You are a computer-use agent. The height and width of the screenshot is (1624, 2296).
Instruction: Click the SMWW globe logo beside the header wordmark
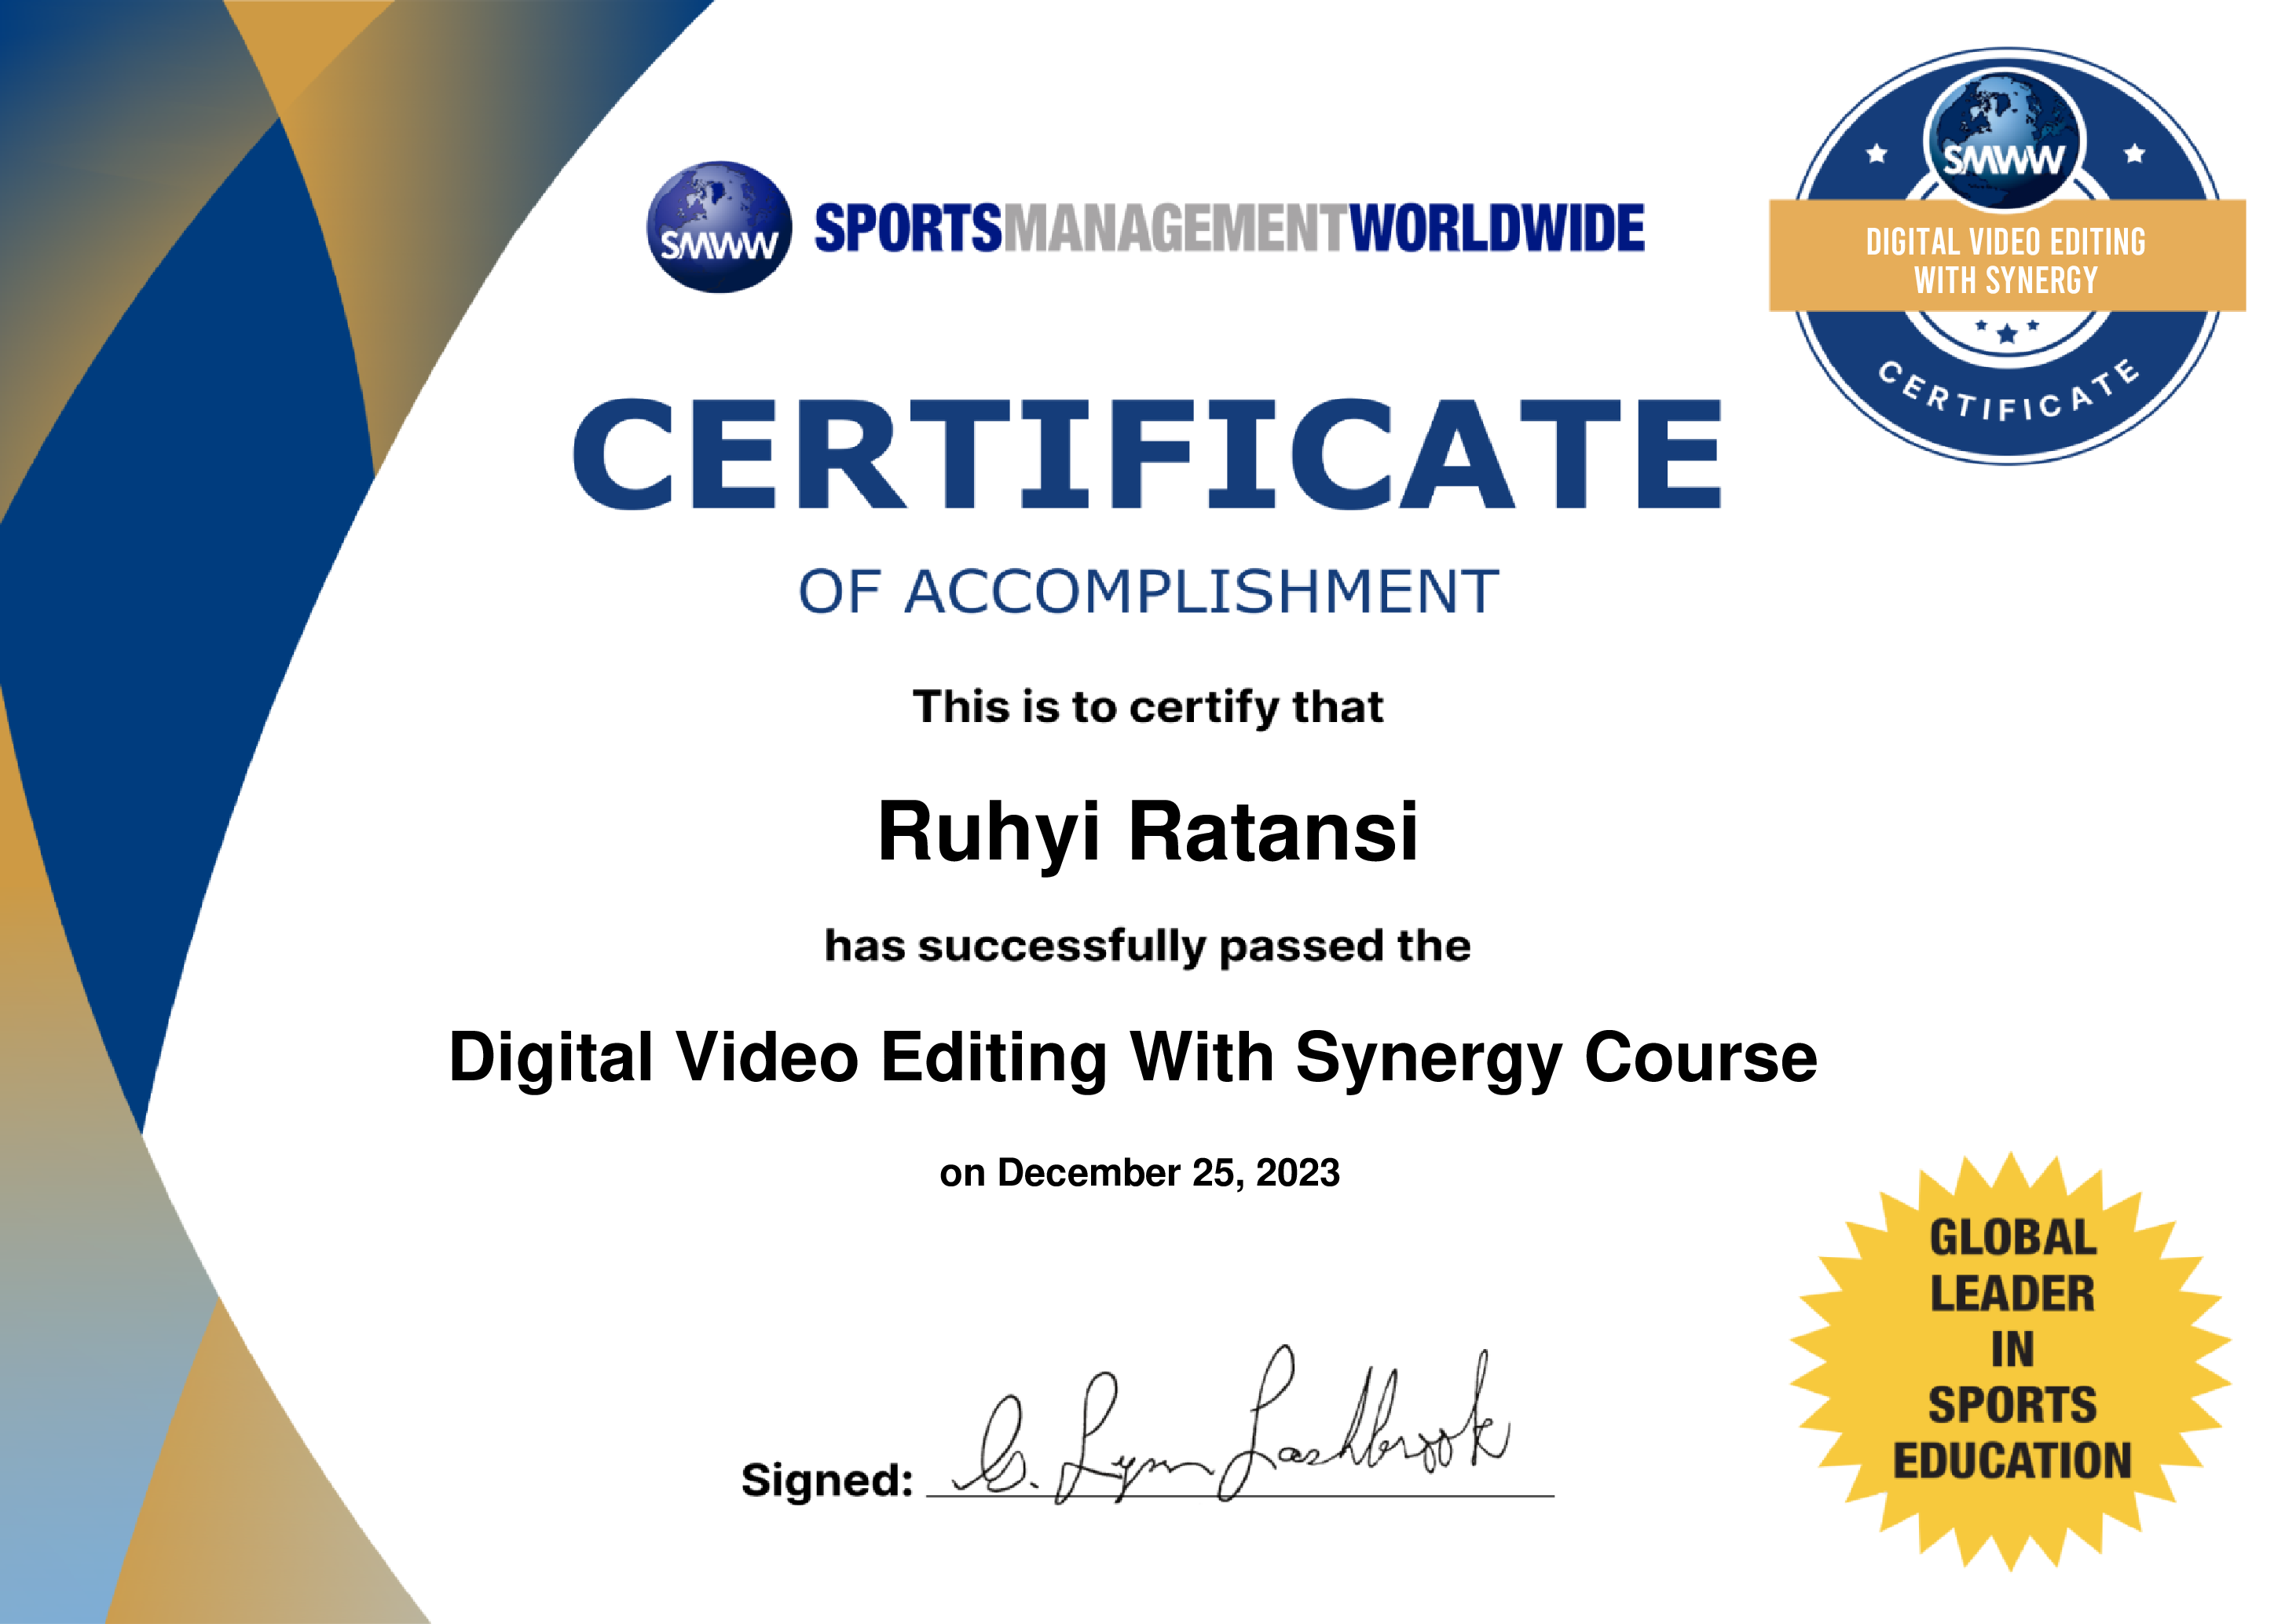point(719,227)
